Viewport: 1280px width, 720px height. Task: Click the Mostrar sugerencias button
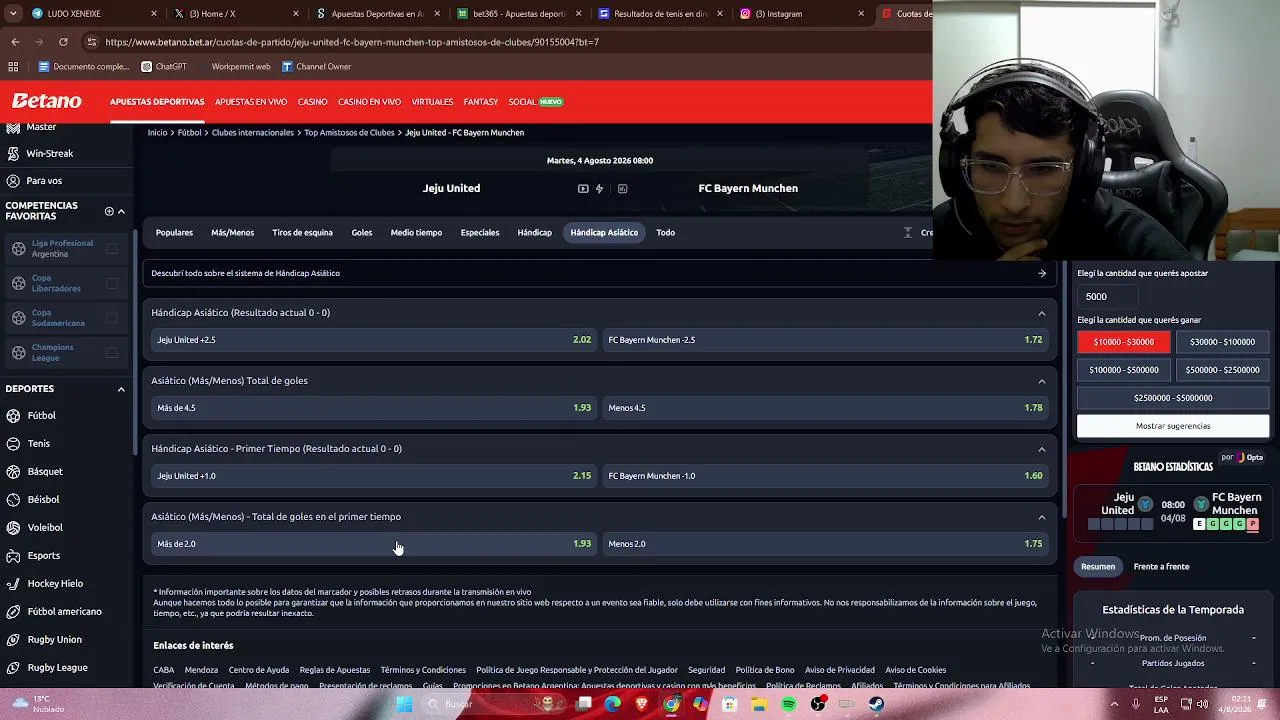[x=1173, y=426]
